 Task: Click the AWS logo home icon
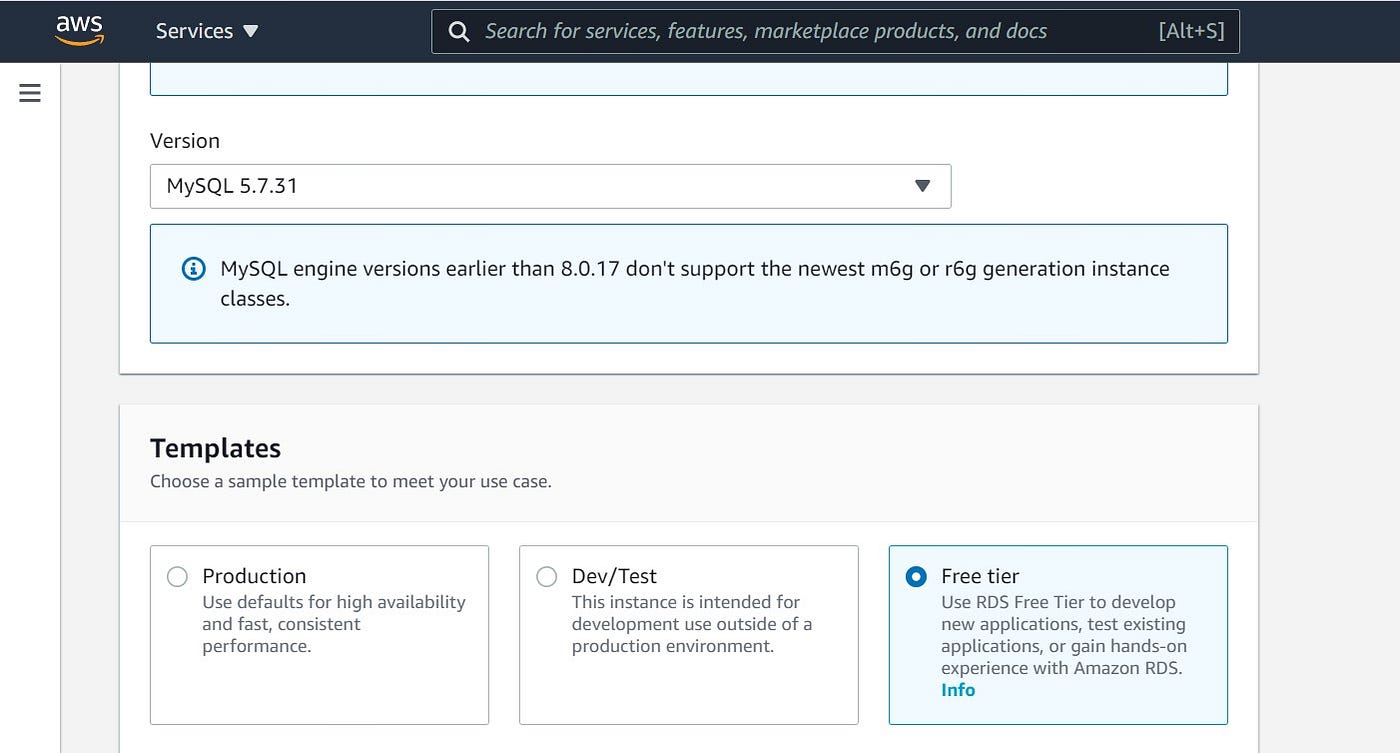(x=79, y=30)
